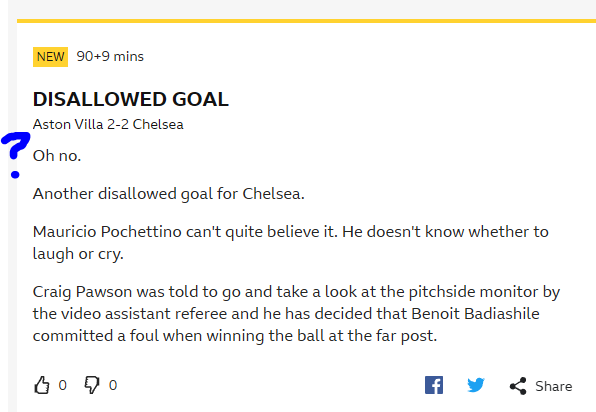
Task: Click the name Mauricio Pochettino
Action: (107, 231)
